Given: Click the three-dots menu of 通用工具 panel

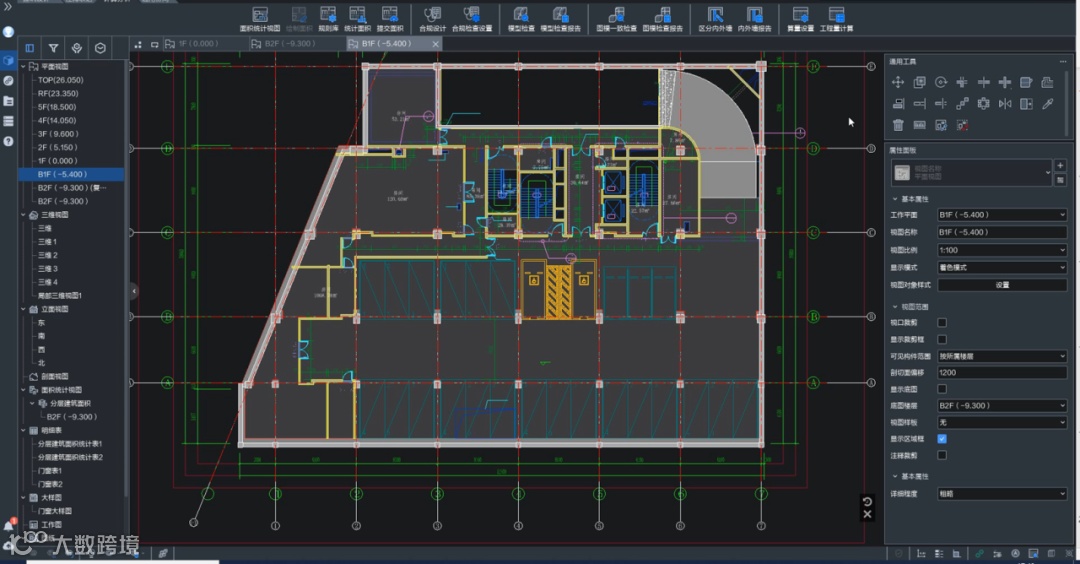Looking at the screenshot, I should pos(1063,61).
